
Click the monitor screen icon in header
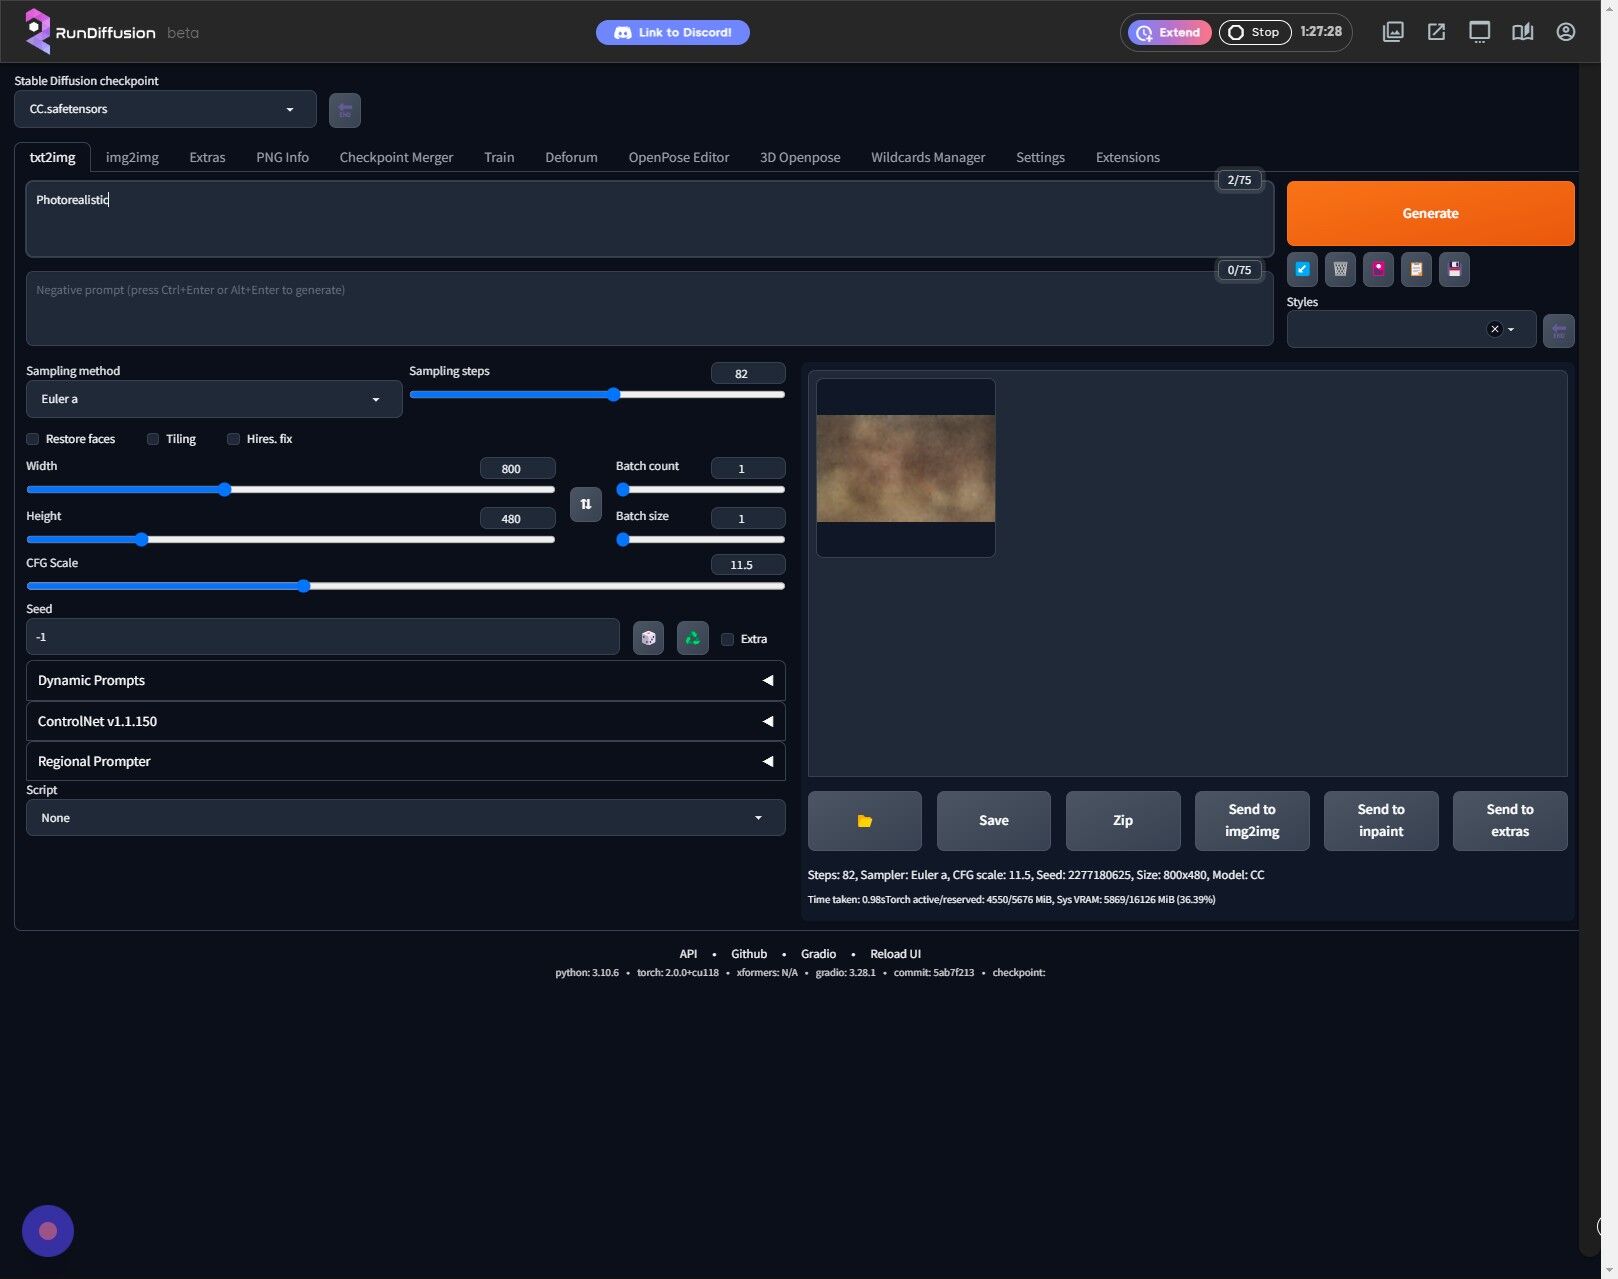click(x=1479, y=32)
